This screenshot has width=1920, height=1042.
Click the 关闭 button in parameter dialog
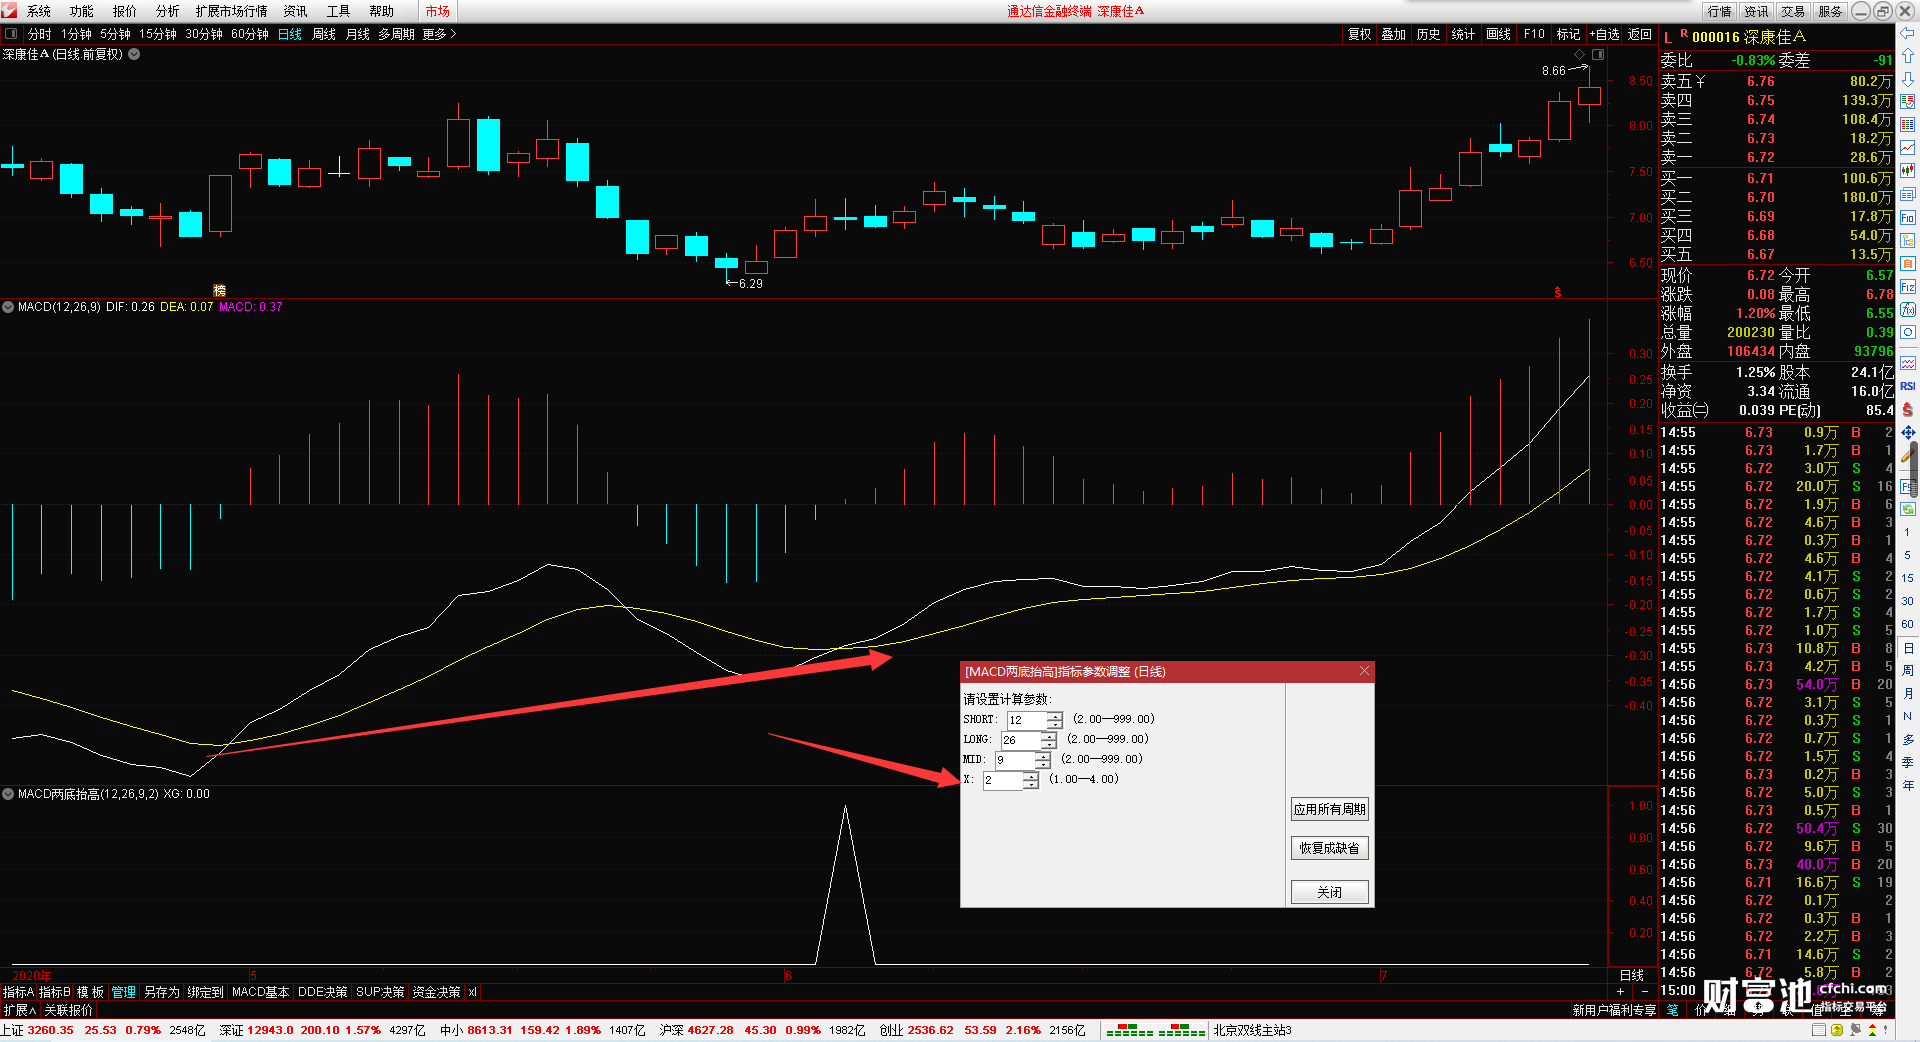(x=1329, y=892)
